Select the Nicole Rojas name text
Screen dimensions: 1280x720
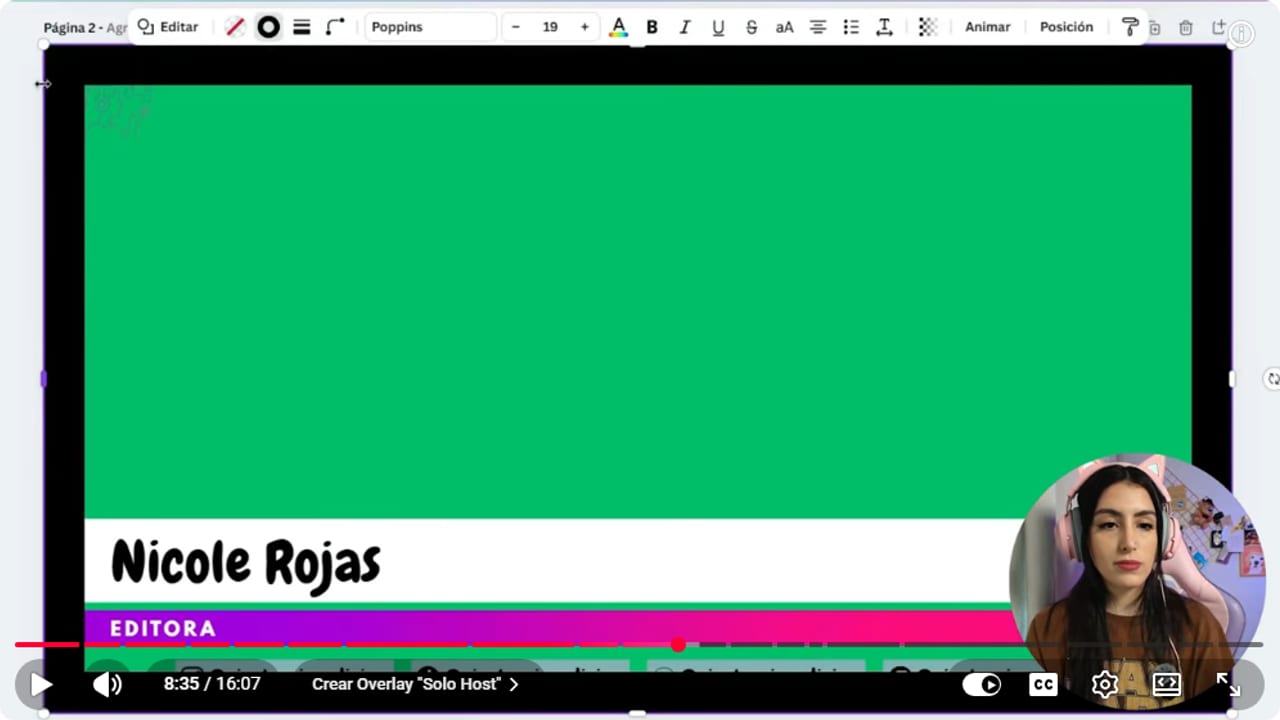pos(246,562)
